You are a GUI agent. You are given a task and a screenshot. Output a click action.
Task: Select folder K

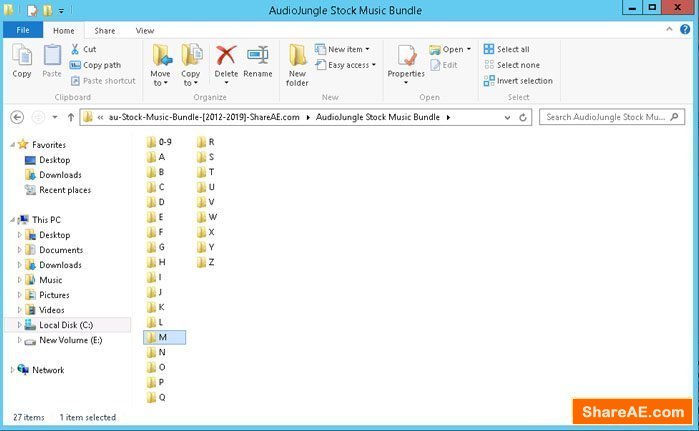(156, 307)
